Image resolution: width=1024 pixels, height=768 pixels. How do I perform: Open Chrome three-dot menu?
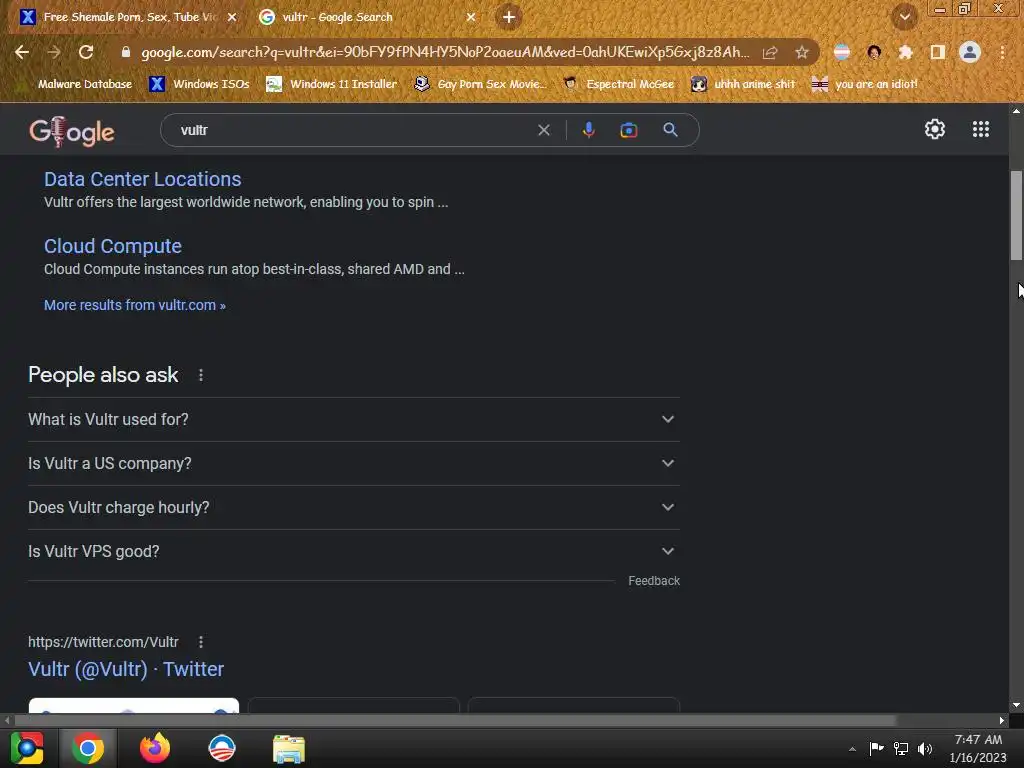coord(1002,52)
